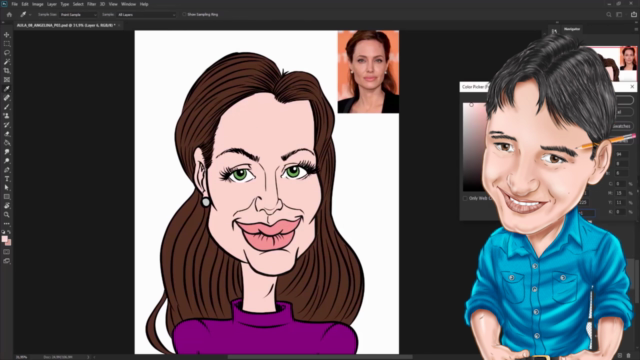
Task: Open the Navigator panel menu icon
Action: click(636, 29)
